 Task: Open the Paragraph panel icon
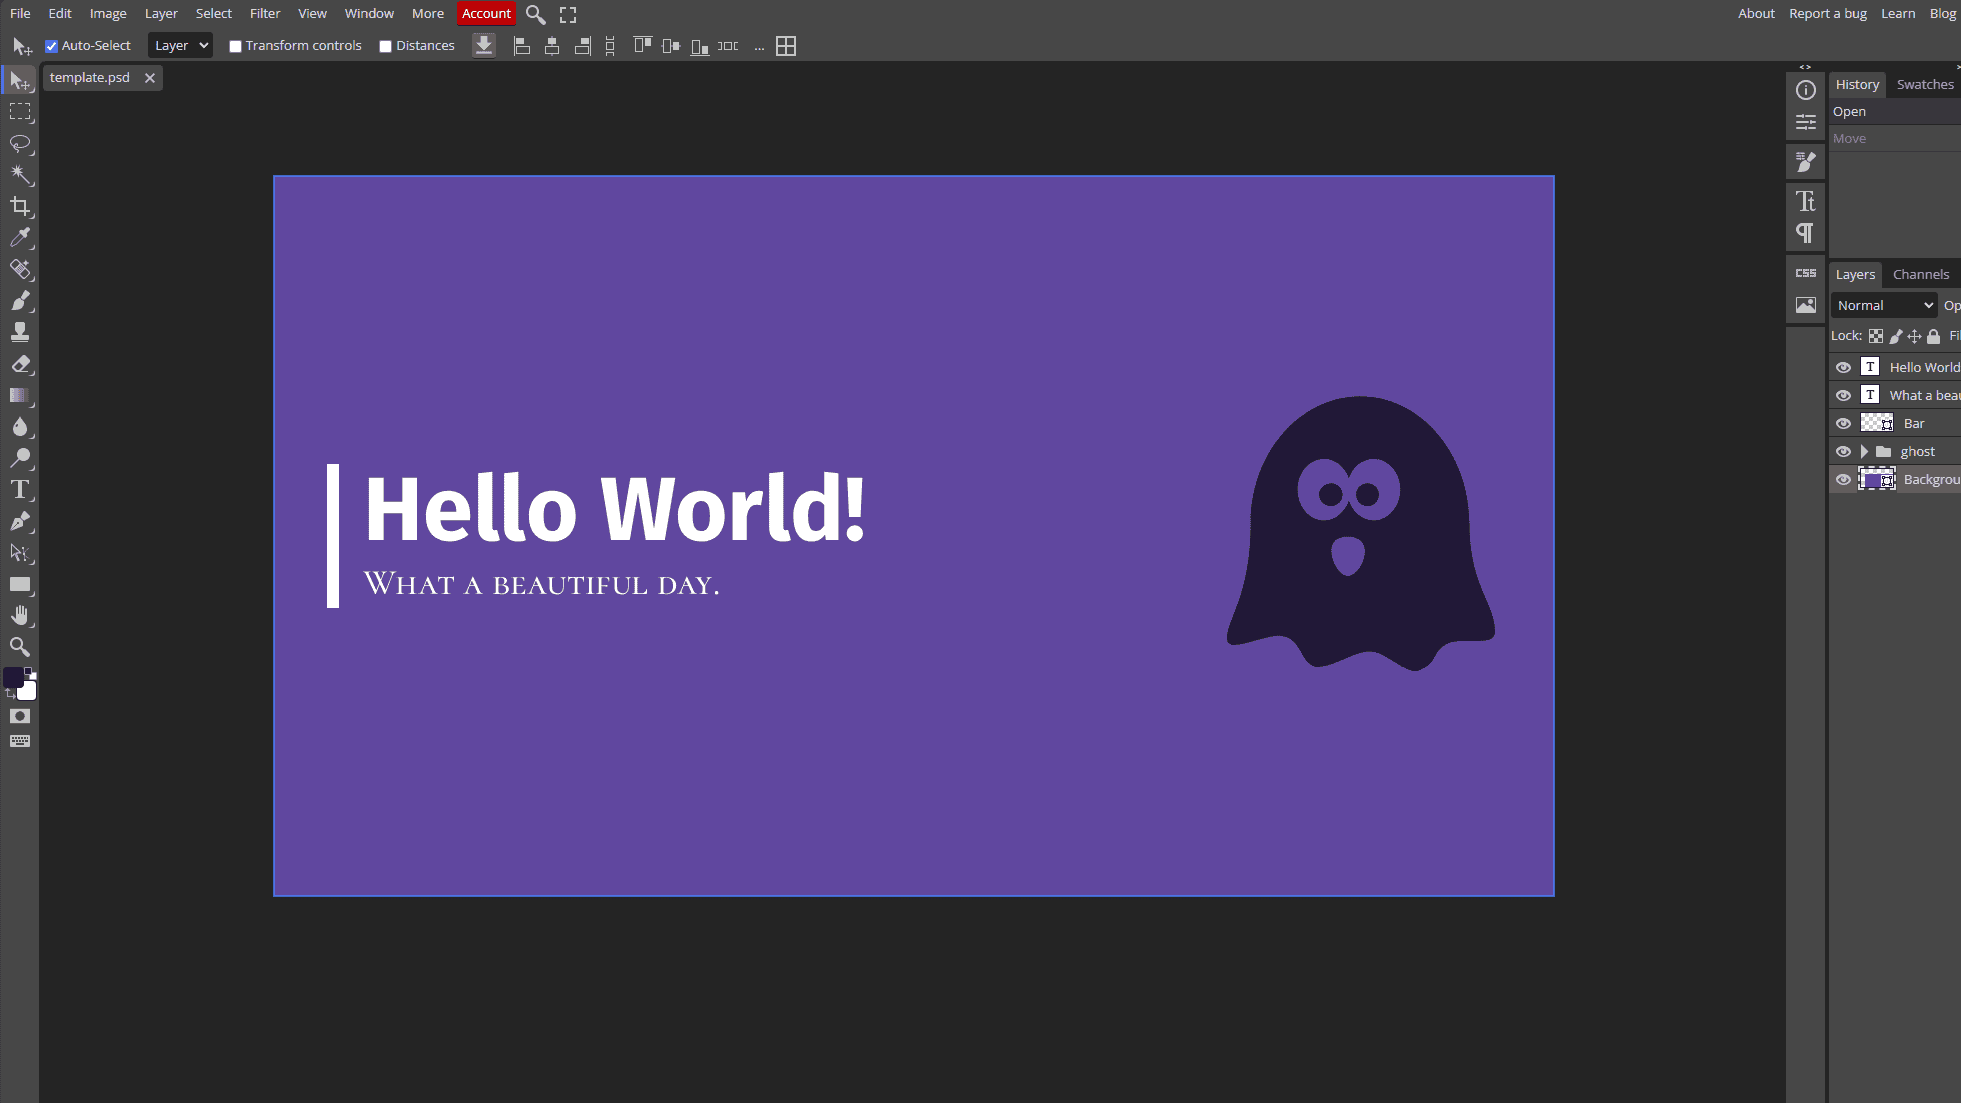click(x=1806, y=233)
